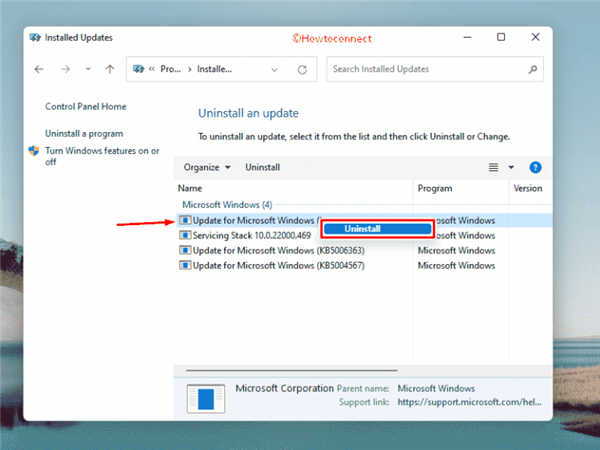Click the Back navigation arrow
600x450 pixels.
tap(39, 69)
